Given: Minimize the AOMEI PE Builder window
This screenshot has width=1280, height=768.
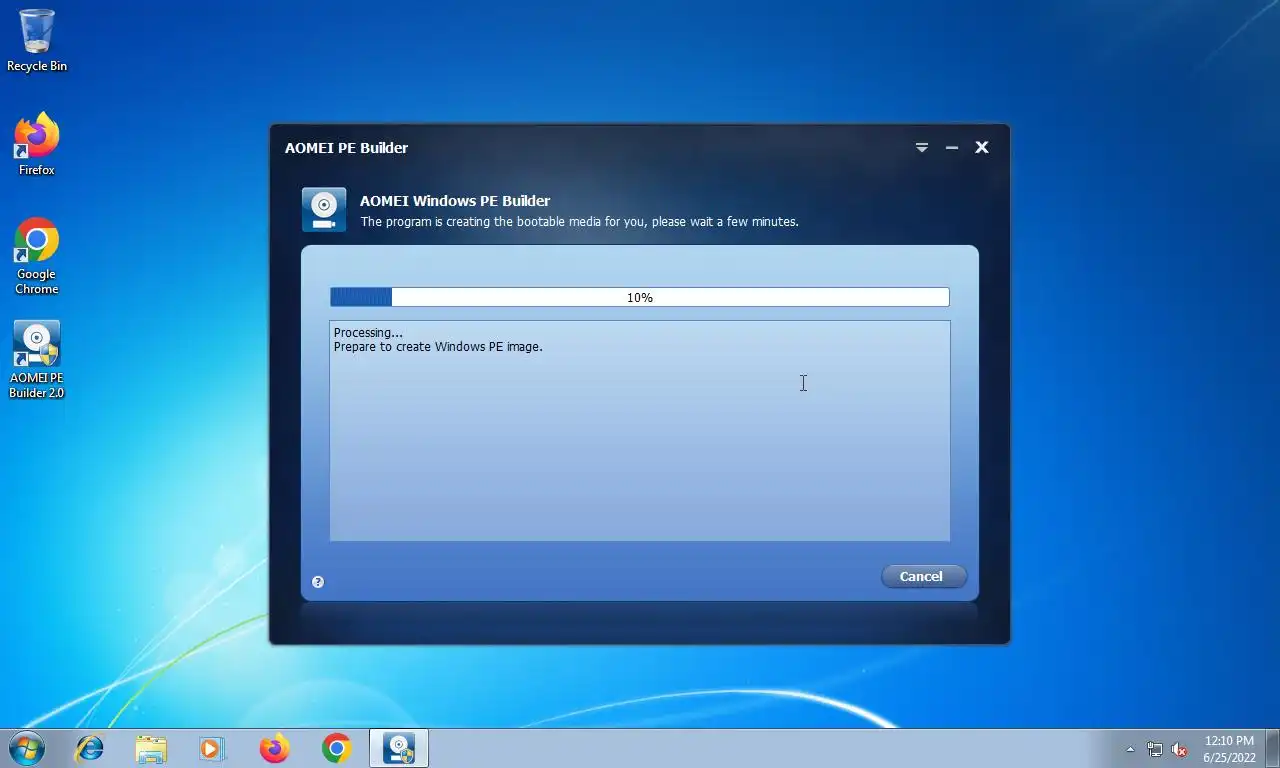Looking at the screenshot, I should (x=952, y=147).
